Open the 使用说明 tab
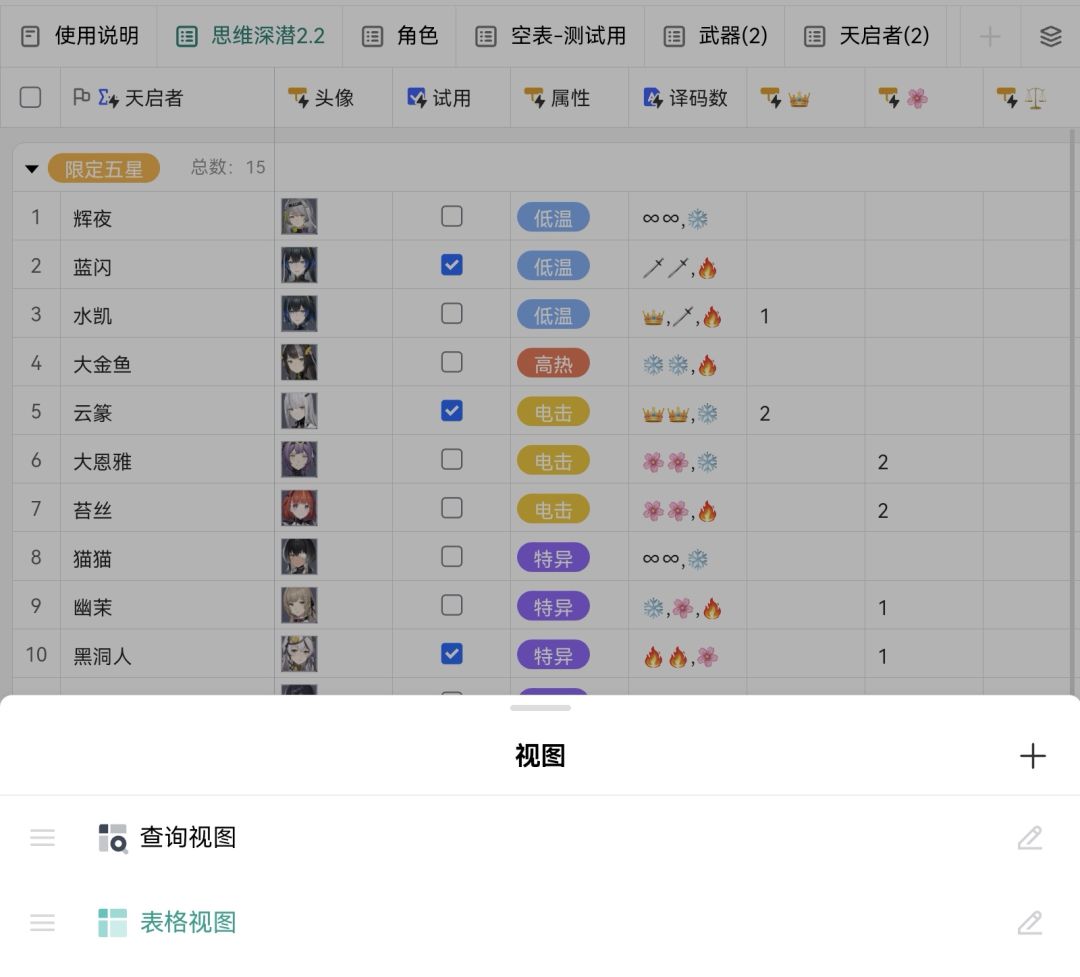The height and width of the screenshot is (977, 1080). (79, 36)
